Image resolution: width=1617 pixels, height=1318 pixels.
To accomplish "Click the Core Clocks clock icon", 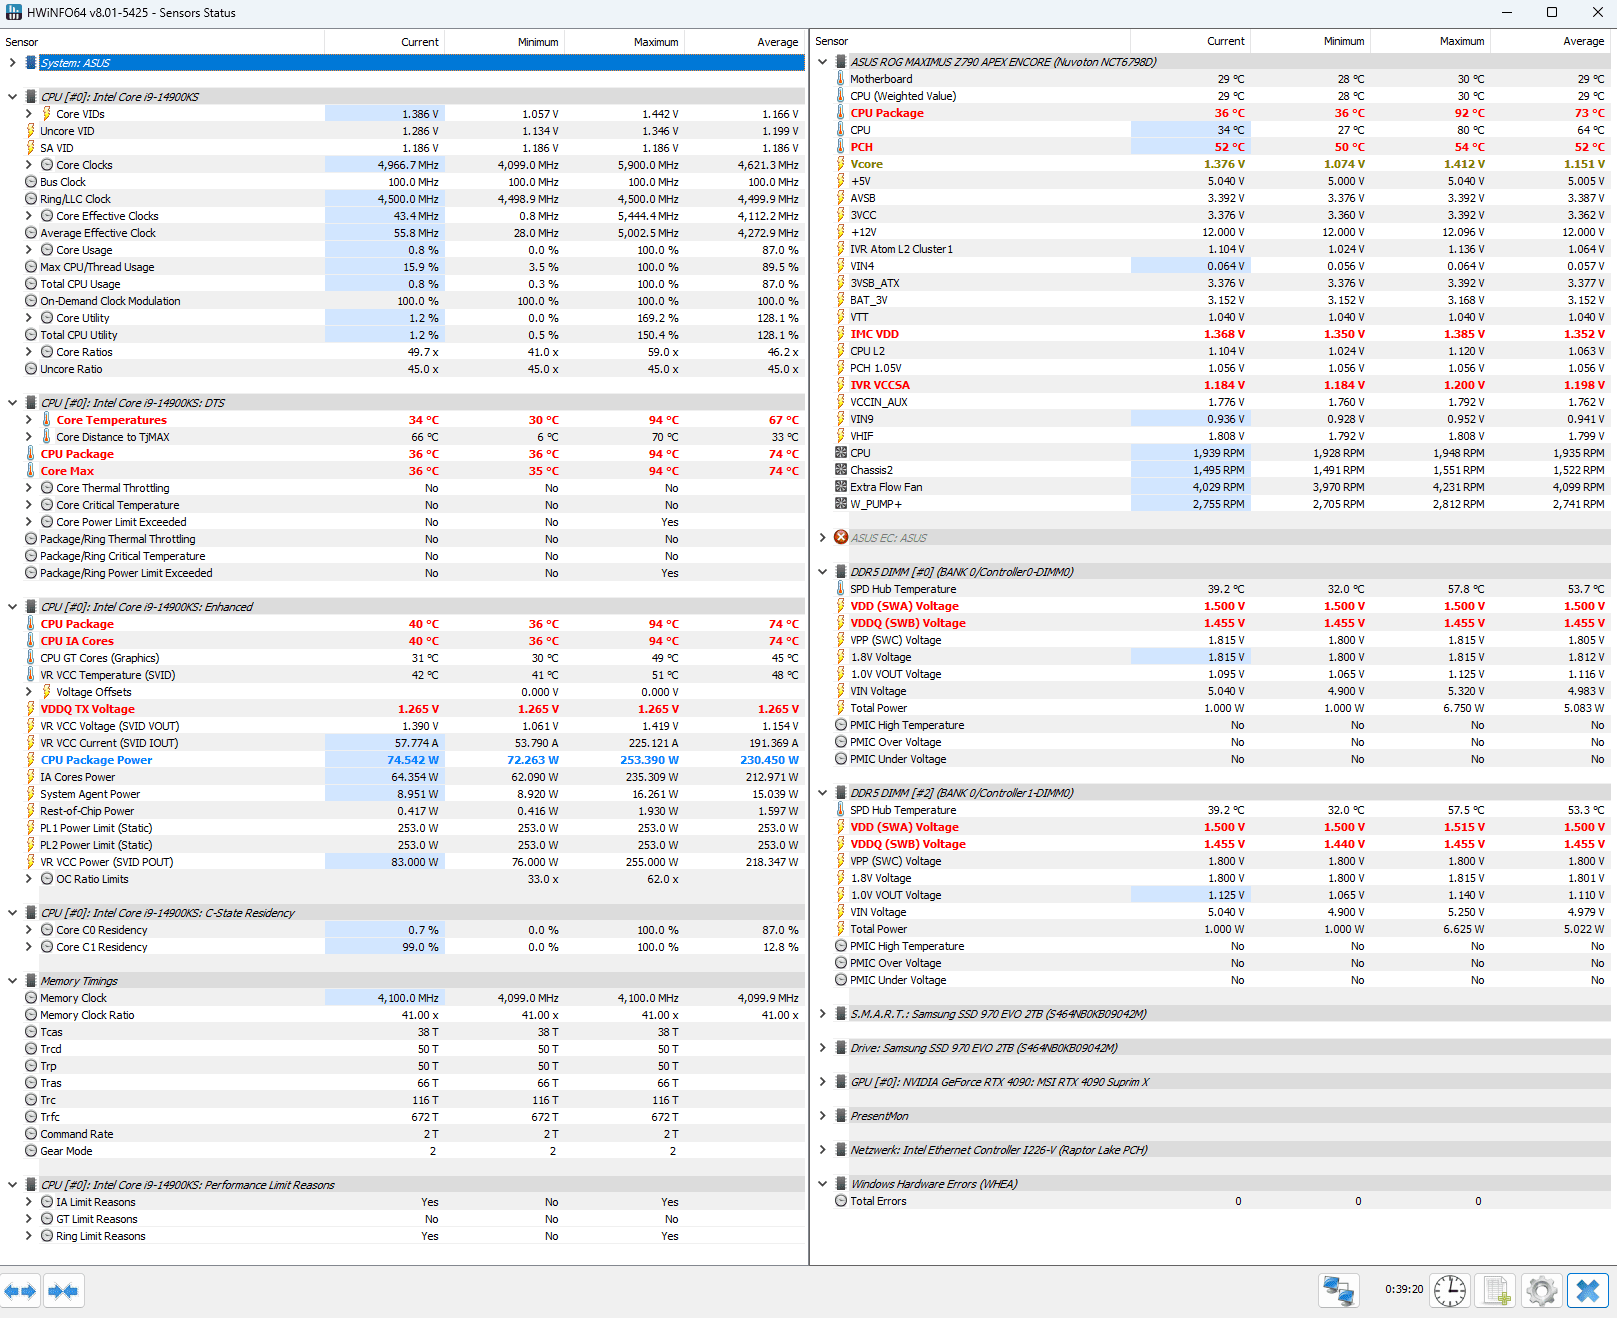I will 47,165.
